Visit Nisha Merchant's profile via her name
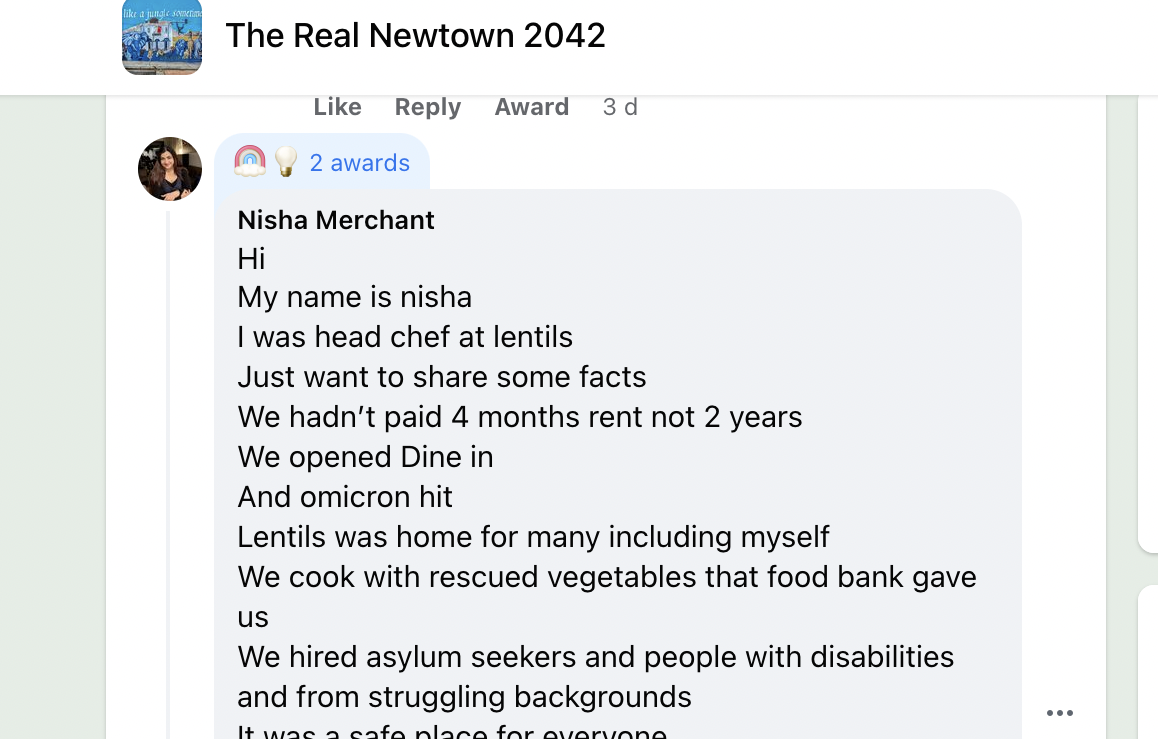This screenshot has height=739, width=1158. pyautogui.click(x=336, y=220)
